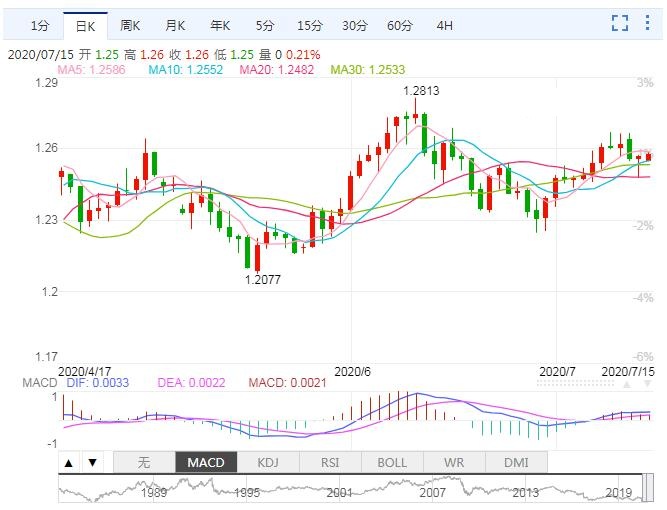Select the 周K weekly chart tab
The image size is (667, 510).
[x=130, y=25]
